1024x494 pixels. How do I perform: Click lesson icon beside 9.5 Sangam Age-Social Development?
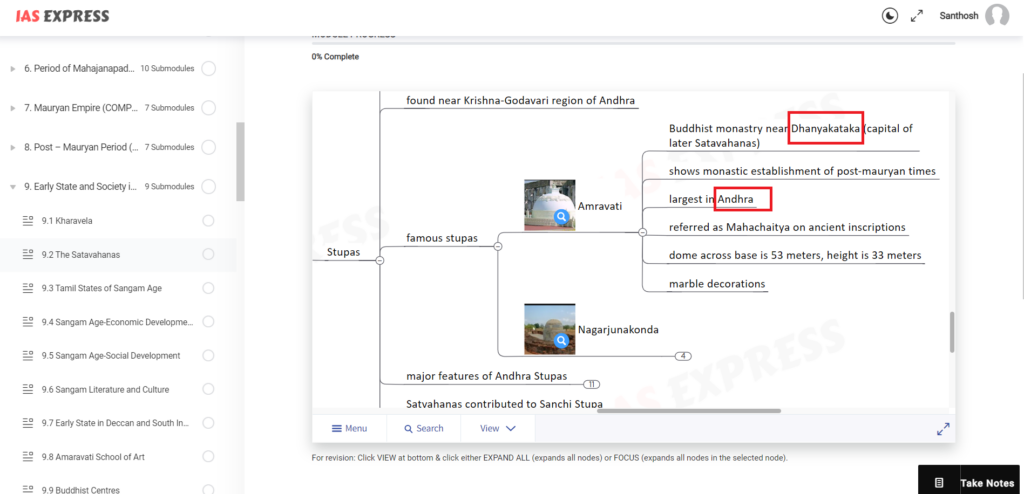[27, 355]
